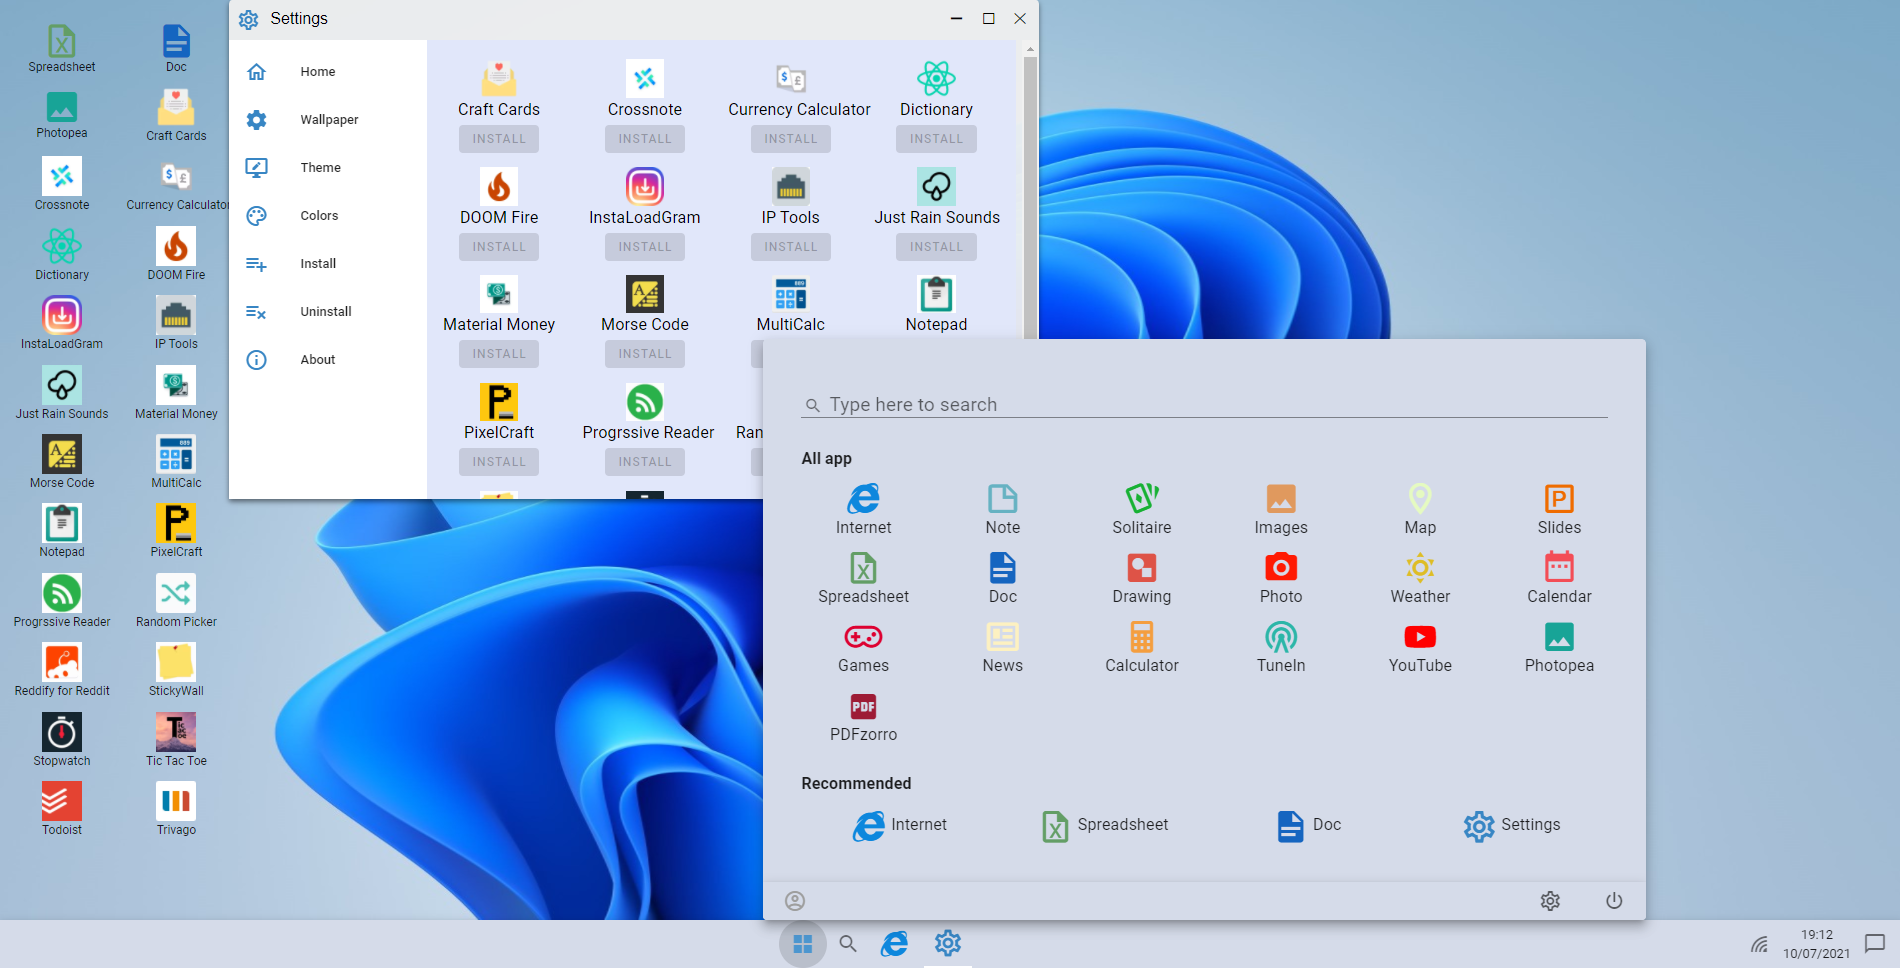Click the Start button on taskbar

(802, 943)
